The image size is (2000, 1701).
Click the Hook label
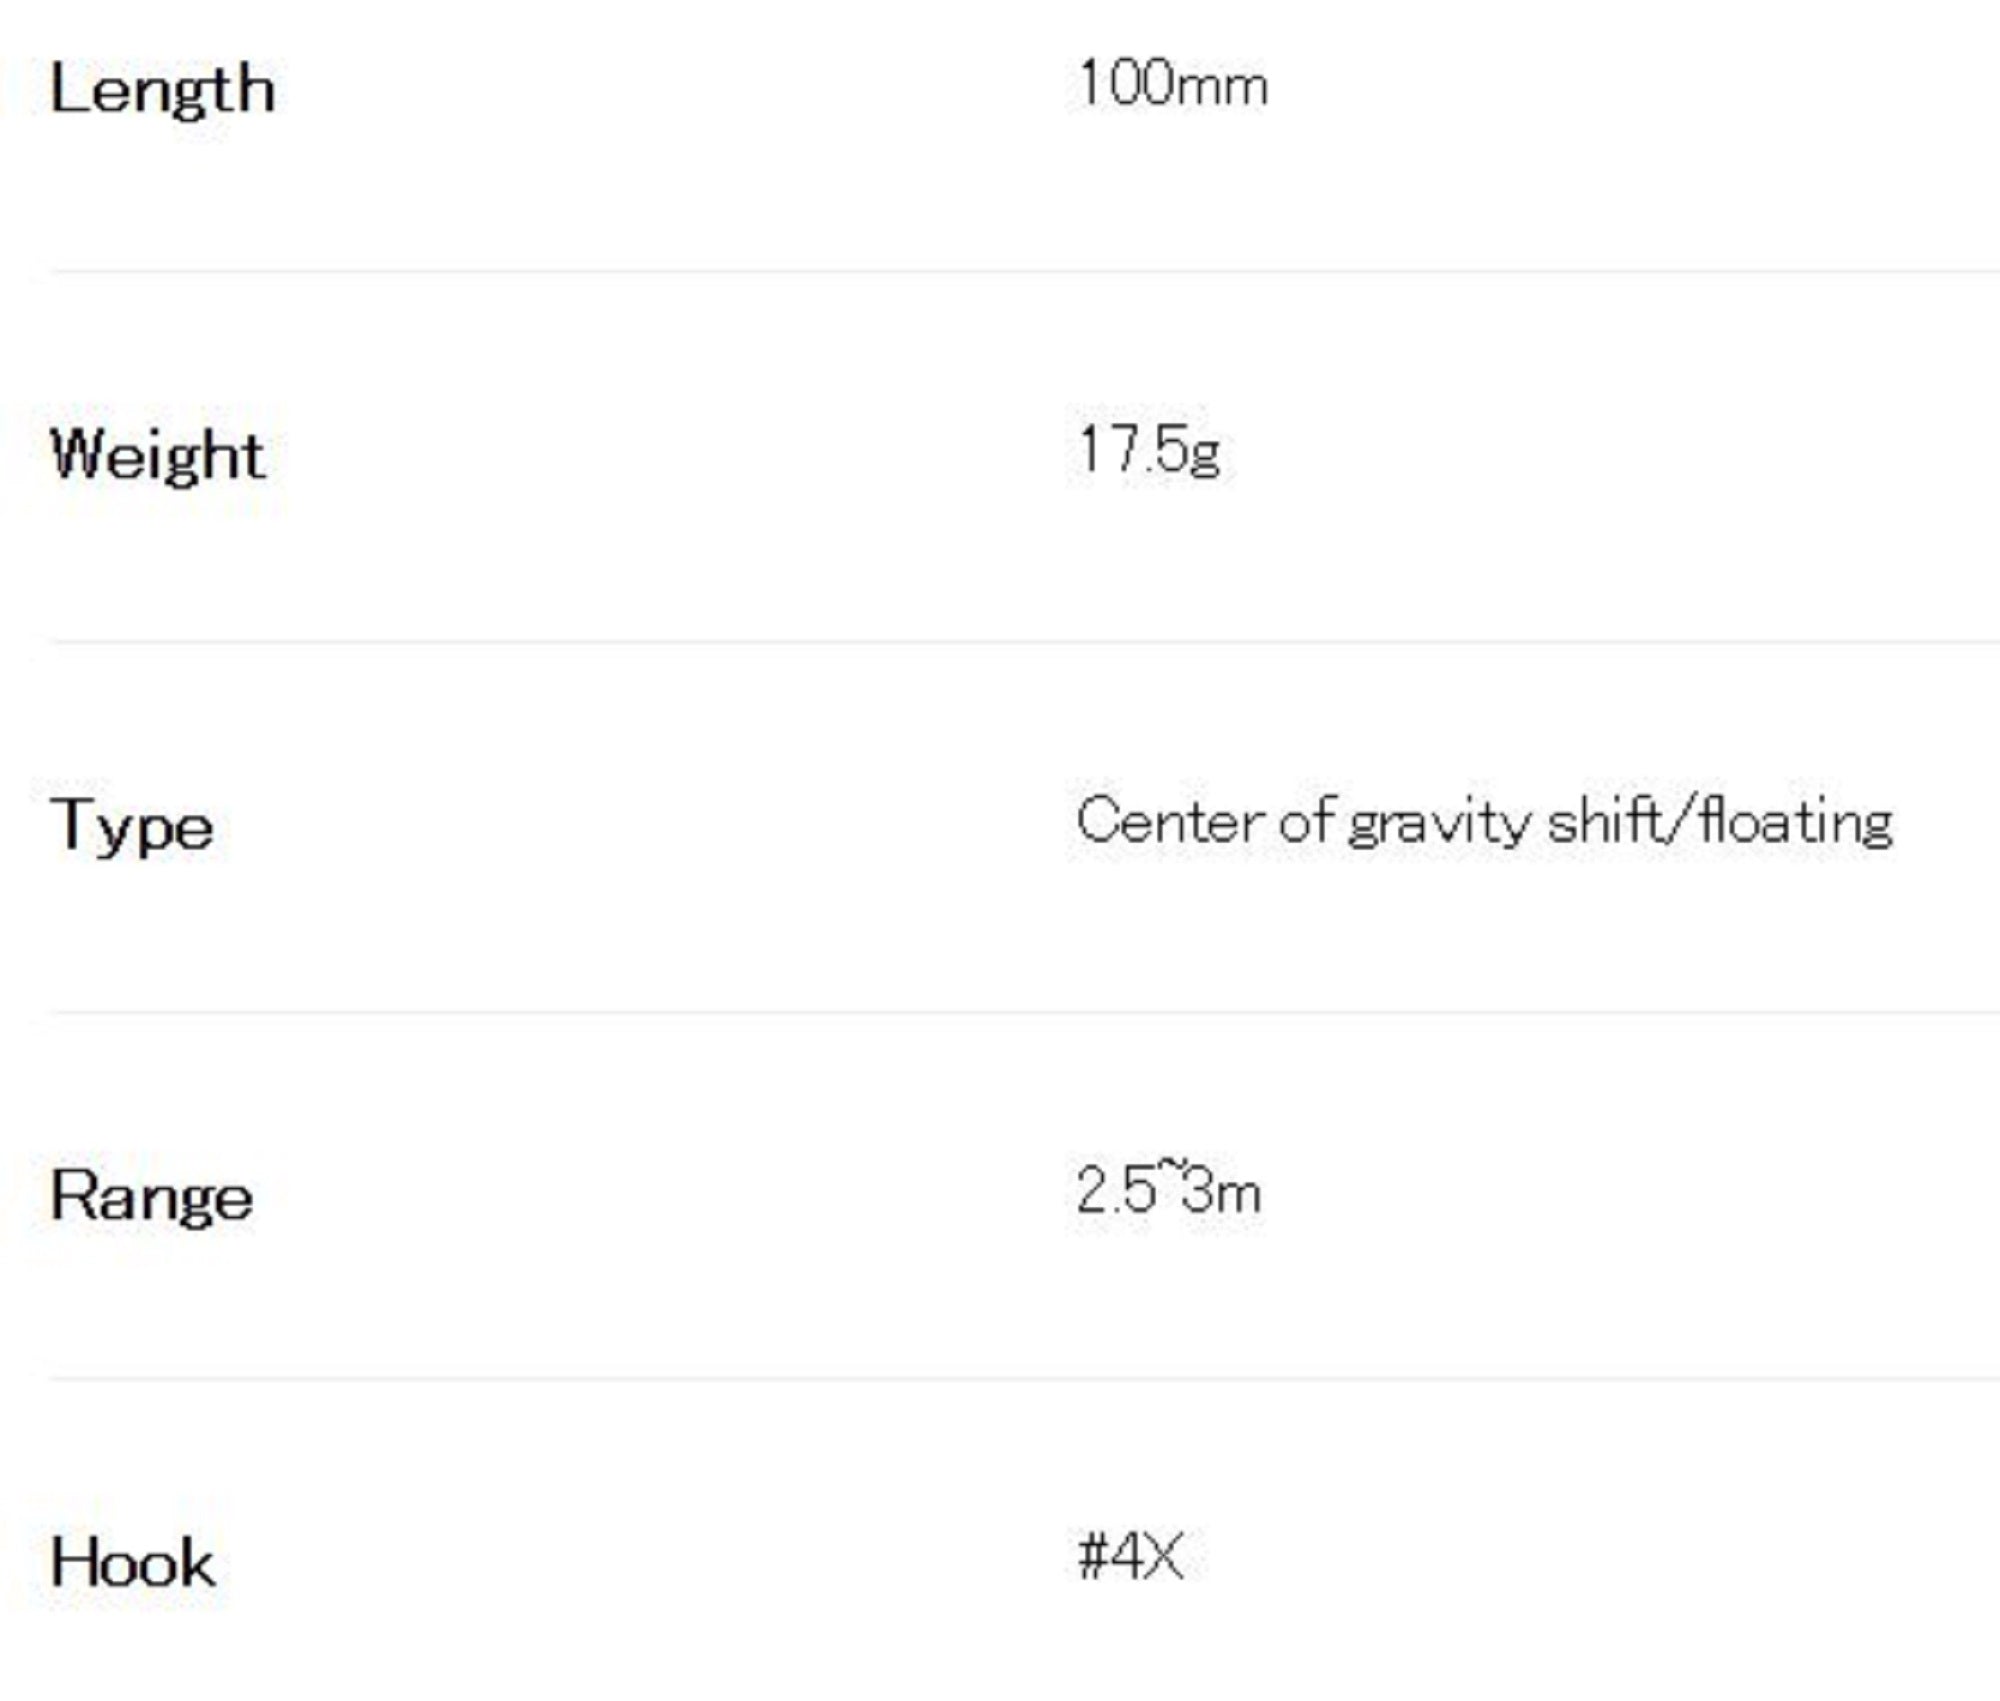[132, 1564]
